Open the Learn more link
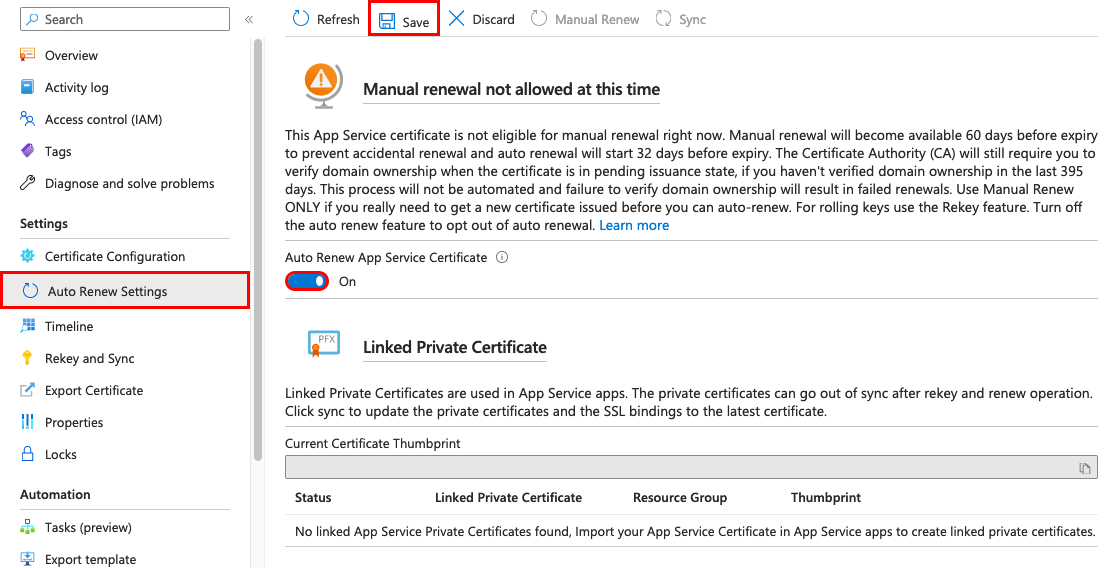The height and width of the screenshot is (568, 1118). coord(634,226)
